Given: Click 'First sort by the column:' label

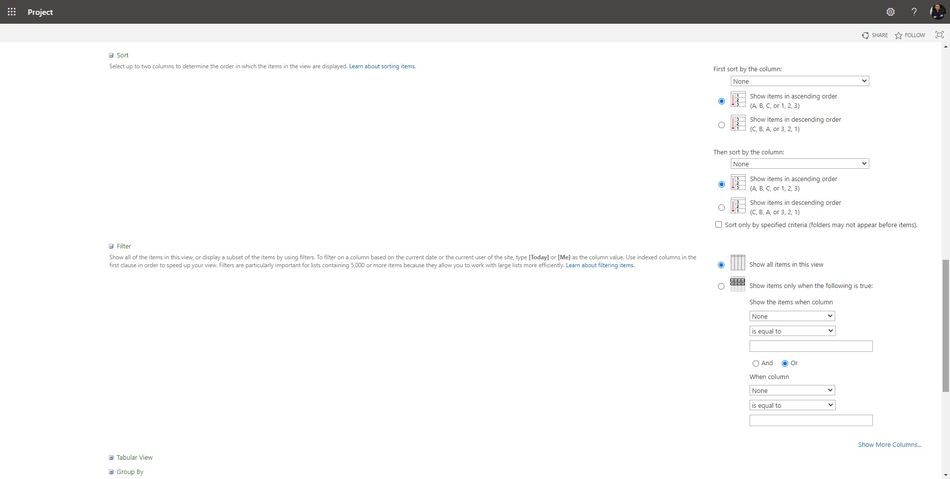Looking at the screenshot, I should click(748, 69).
